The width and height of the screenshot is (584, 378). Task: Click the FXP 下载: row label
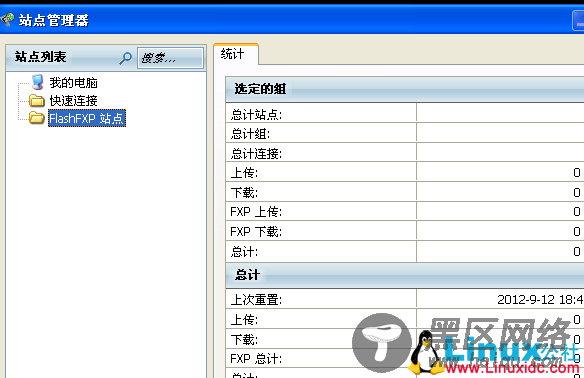coord(256,232)
